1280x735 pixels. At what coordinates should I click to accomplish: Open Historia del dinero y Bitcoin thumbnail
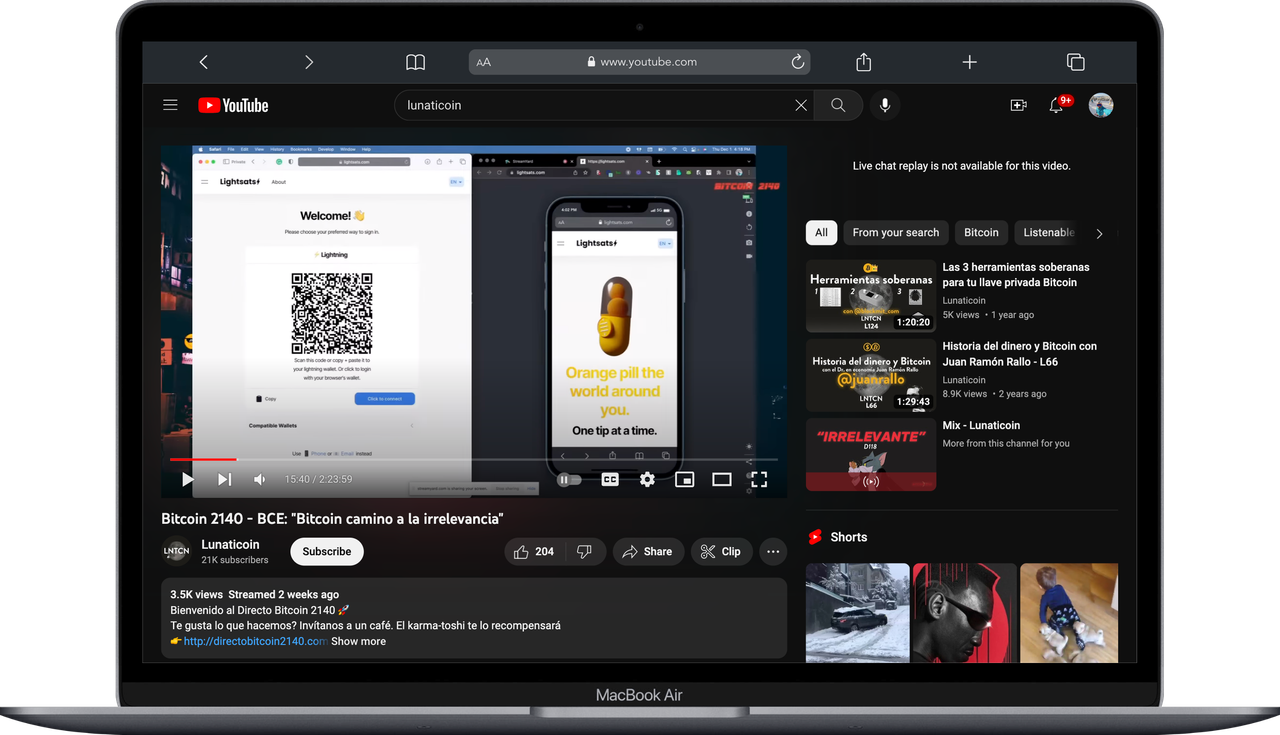tap(871, 375)
